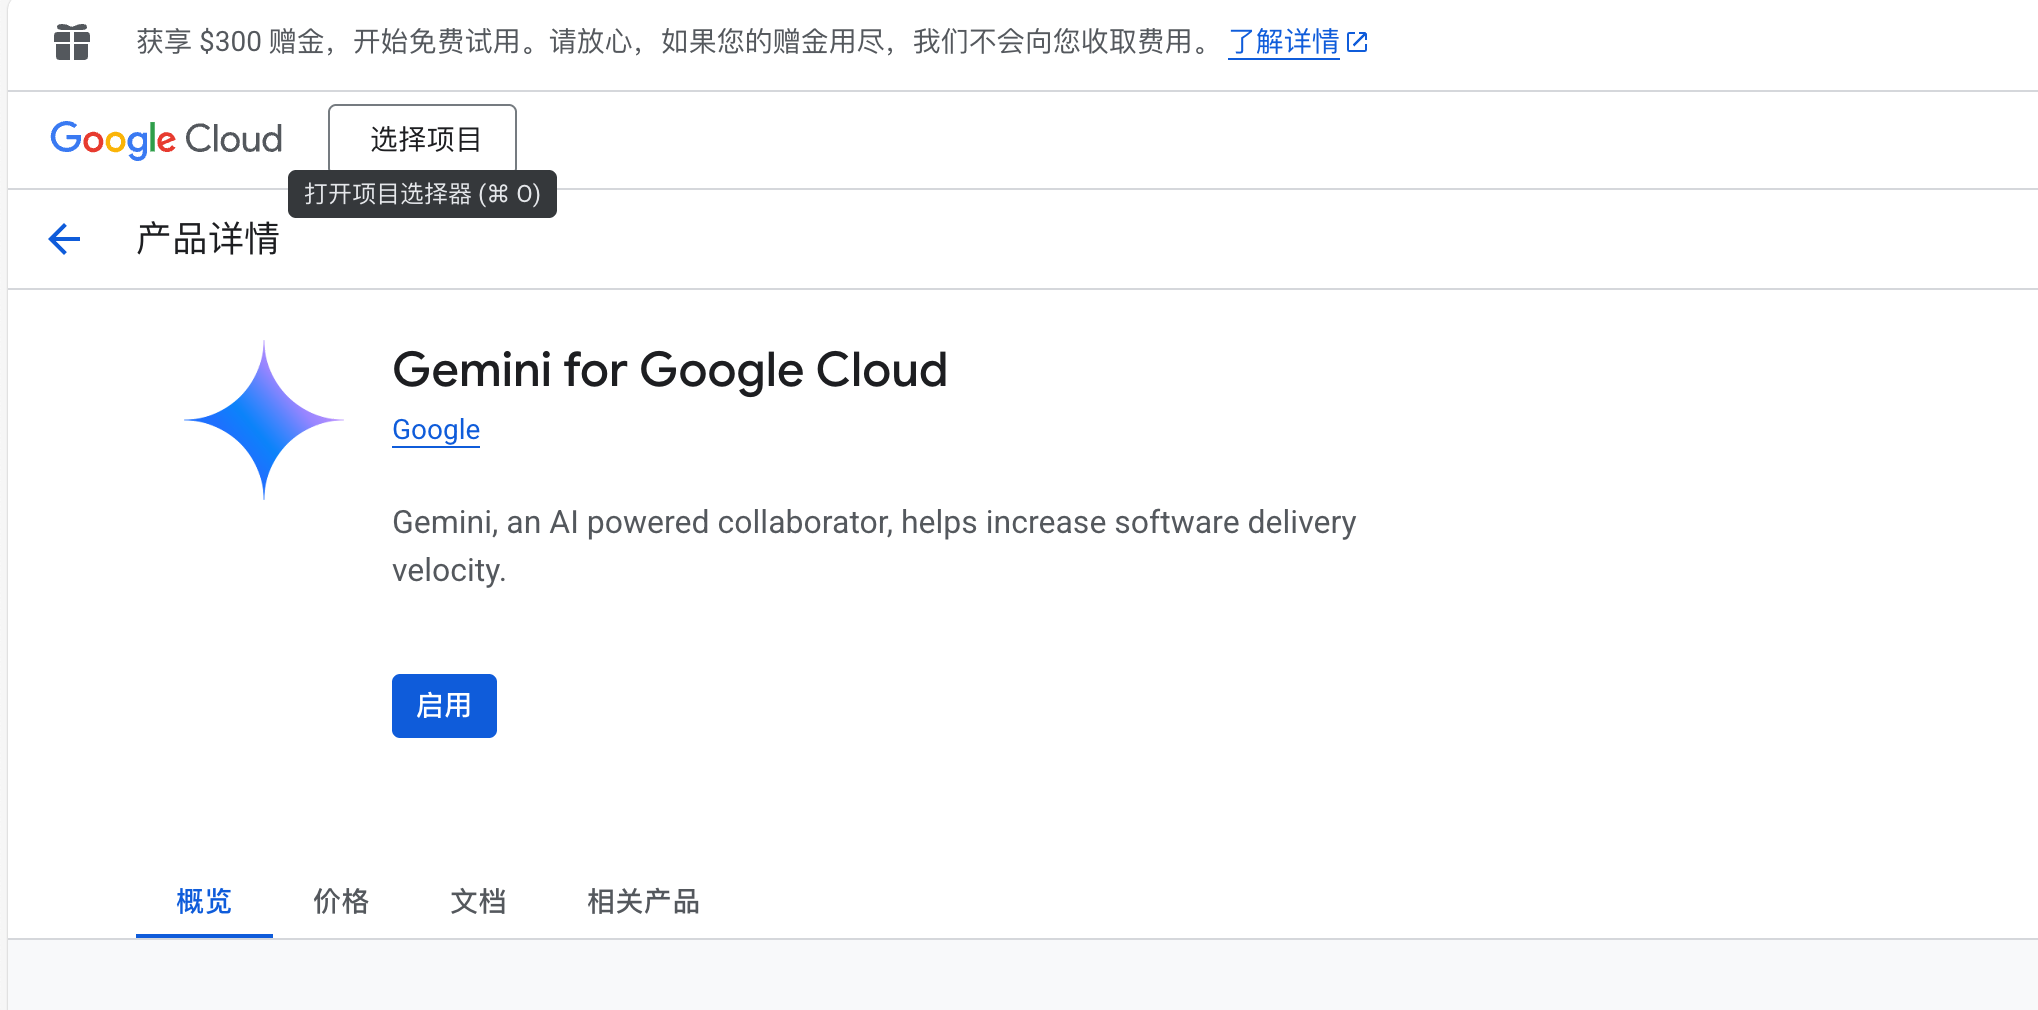
Task: Switch to the 相关产品 tab
Action: click(x=643, y=901)
